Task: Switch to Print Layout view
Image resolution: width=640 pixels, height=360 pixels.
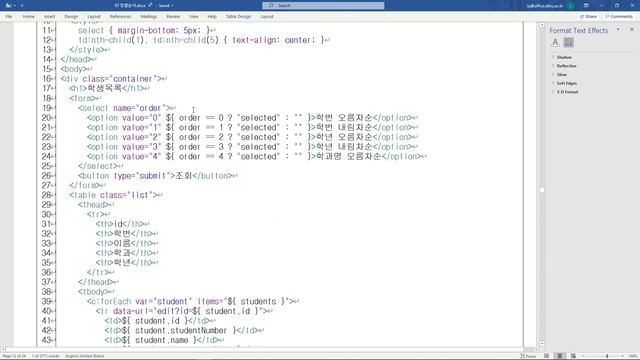Action: 560,356
